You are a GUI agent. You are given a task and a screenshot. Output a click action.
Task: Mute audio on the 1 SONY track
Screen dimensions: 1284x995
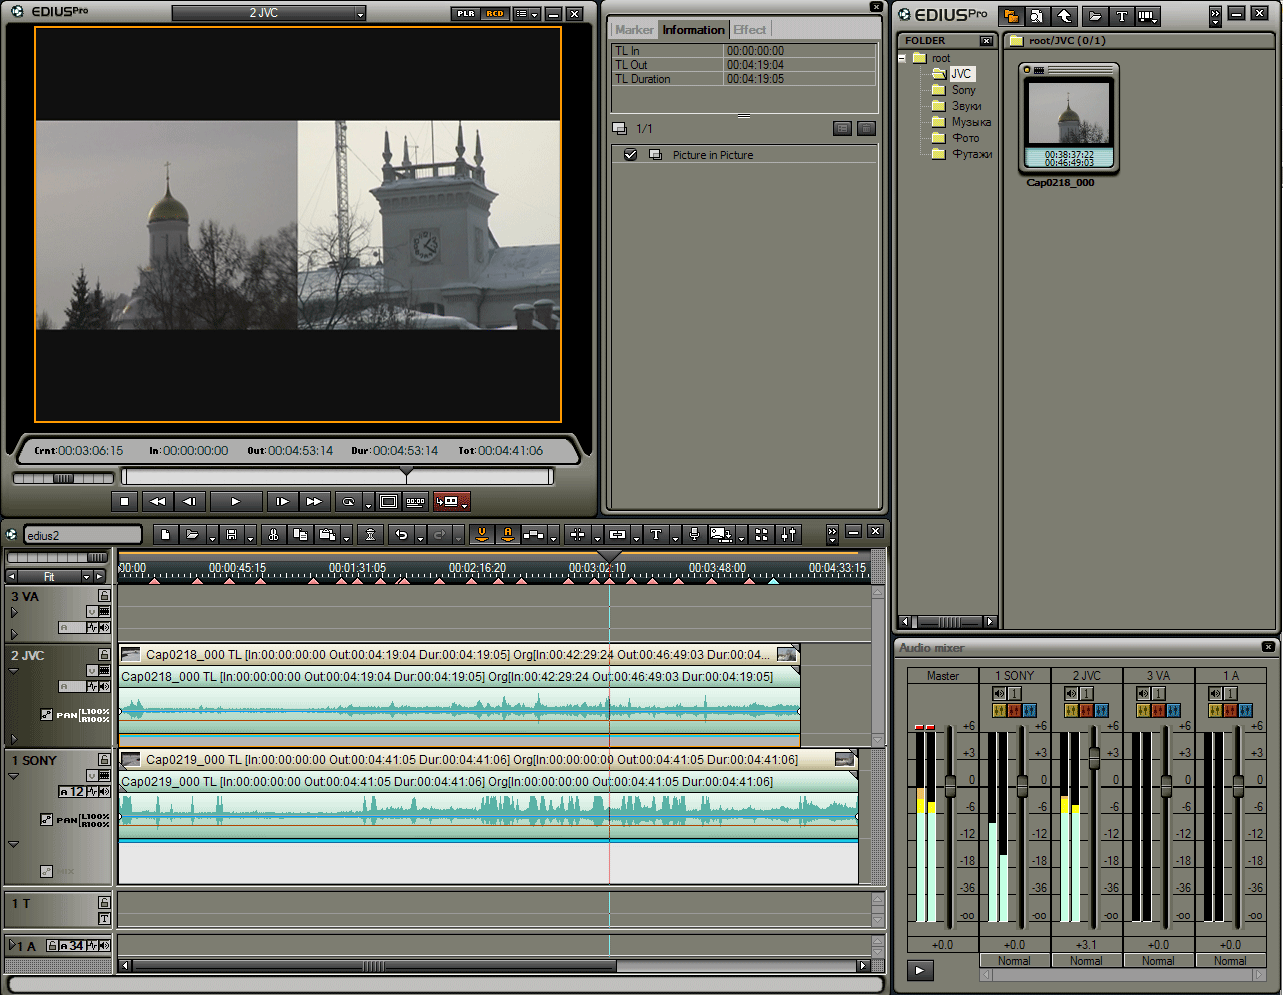[104, 792]
